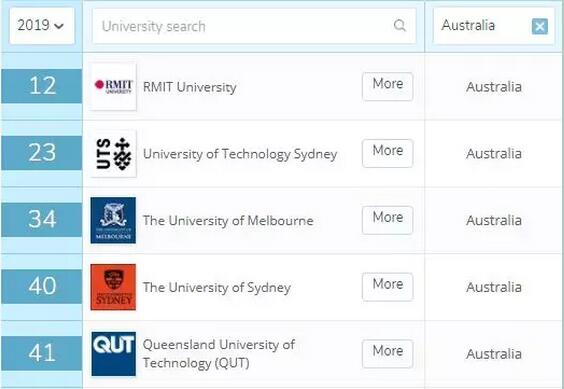Click the magnifying glass search icon

coord(400,26)
